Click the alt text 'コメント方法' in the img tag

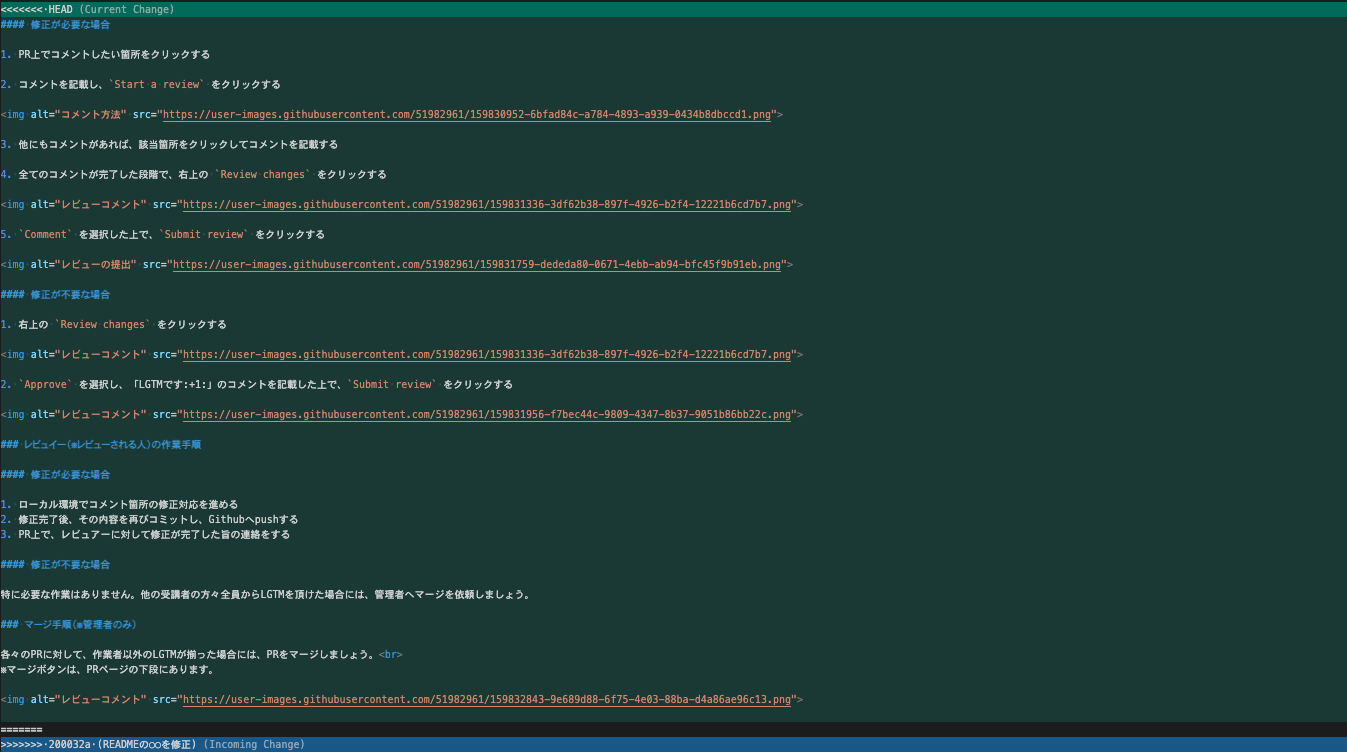click(x=91, y=114)
